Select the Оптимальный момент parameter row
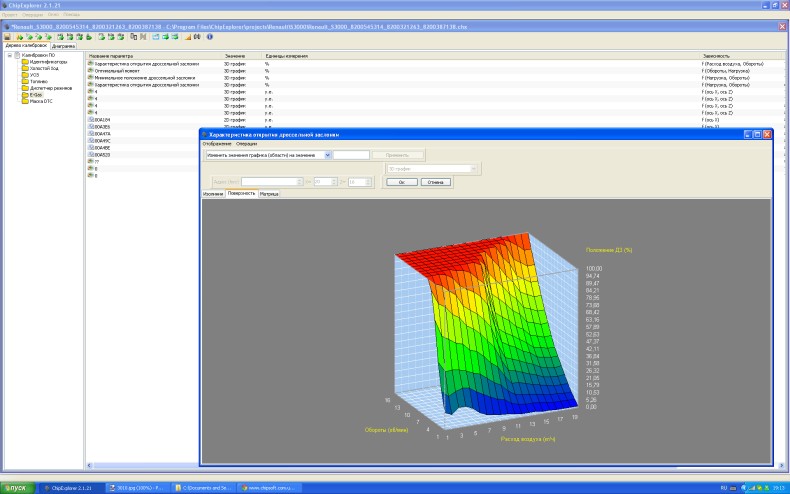This screenshot has height=494, width=790. [x=118, y=71]
